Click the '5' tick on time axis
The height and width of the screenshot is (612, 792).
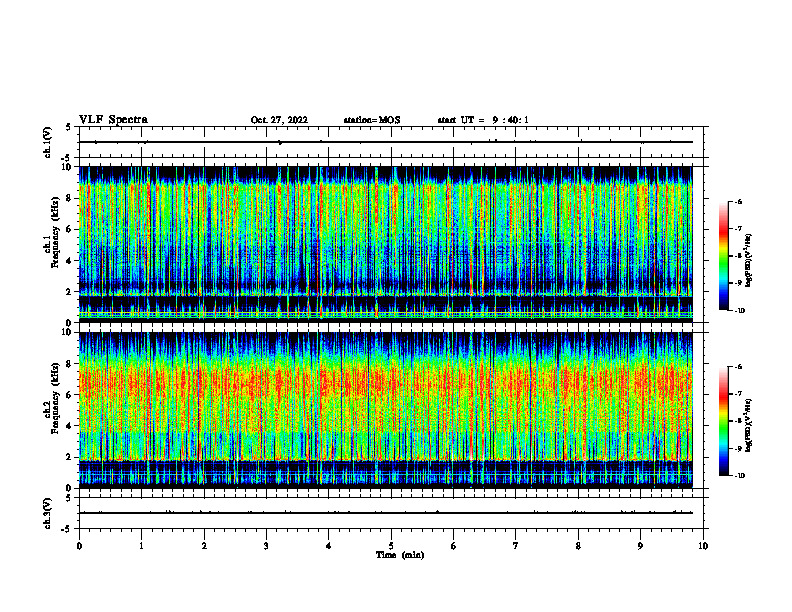click(391, 546)
